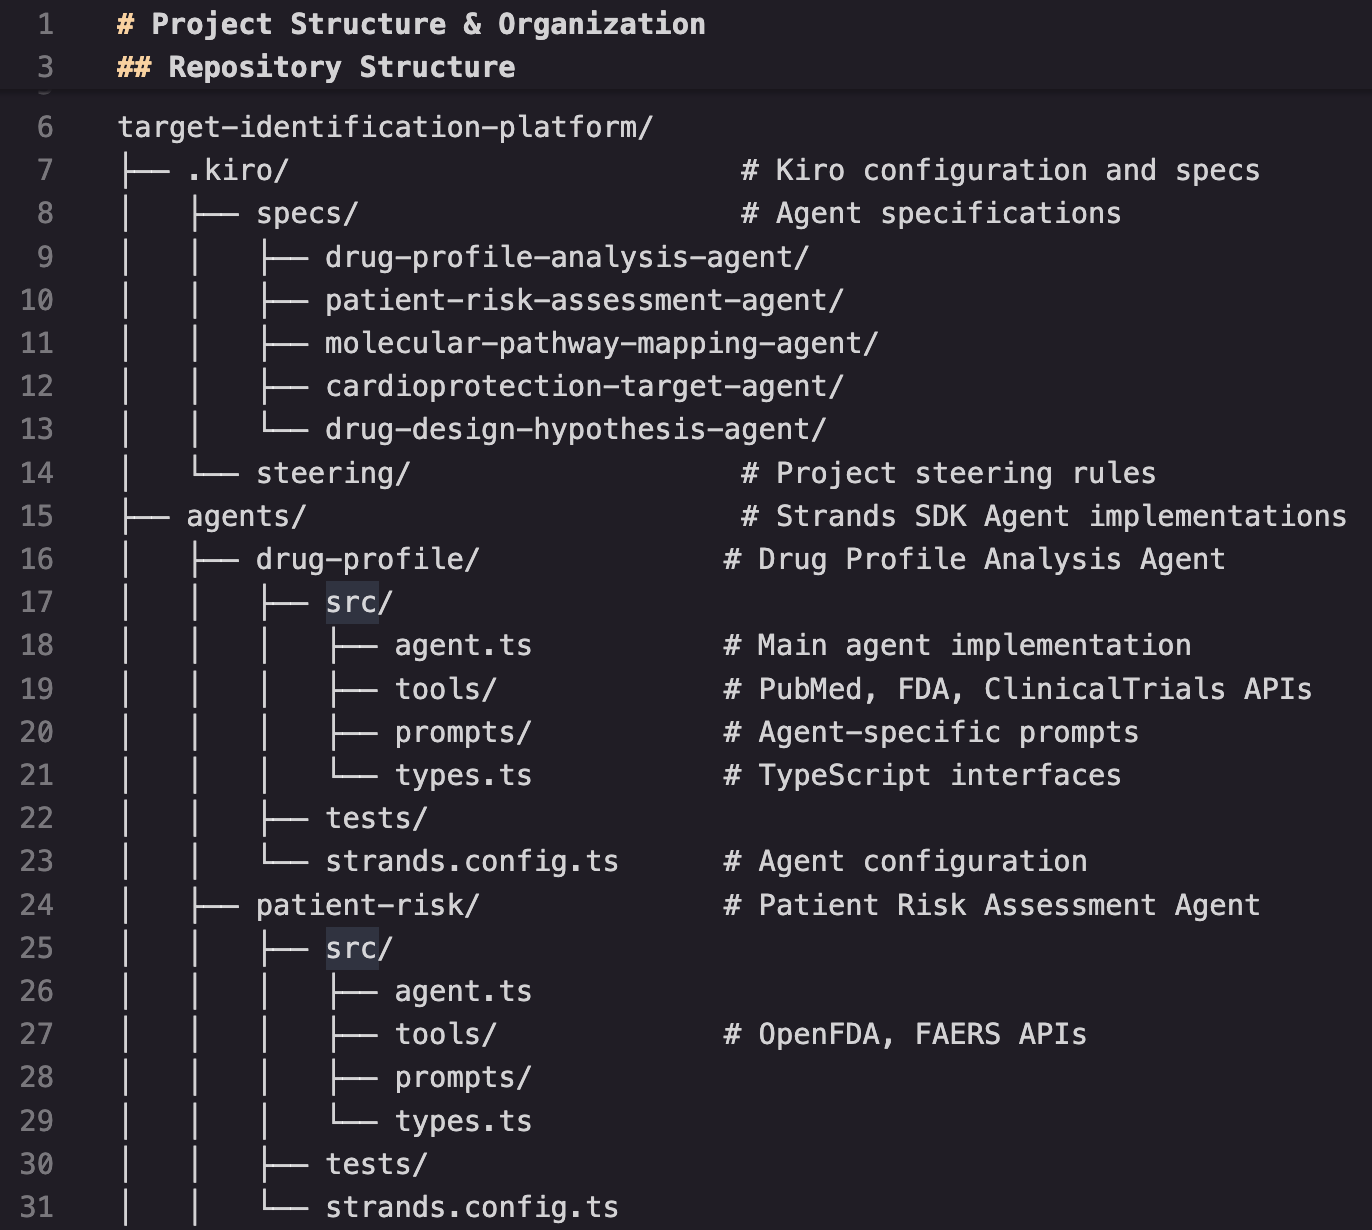Click the specs/ directory text

click(306, 213)
